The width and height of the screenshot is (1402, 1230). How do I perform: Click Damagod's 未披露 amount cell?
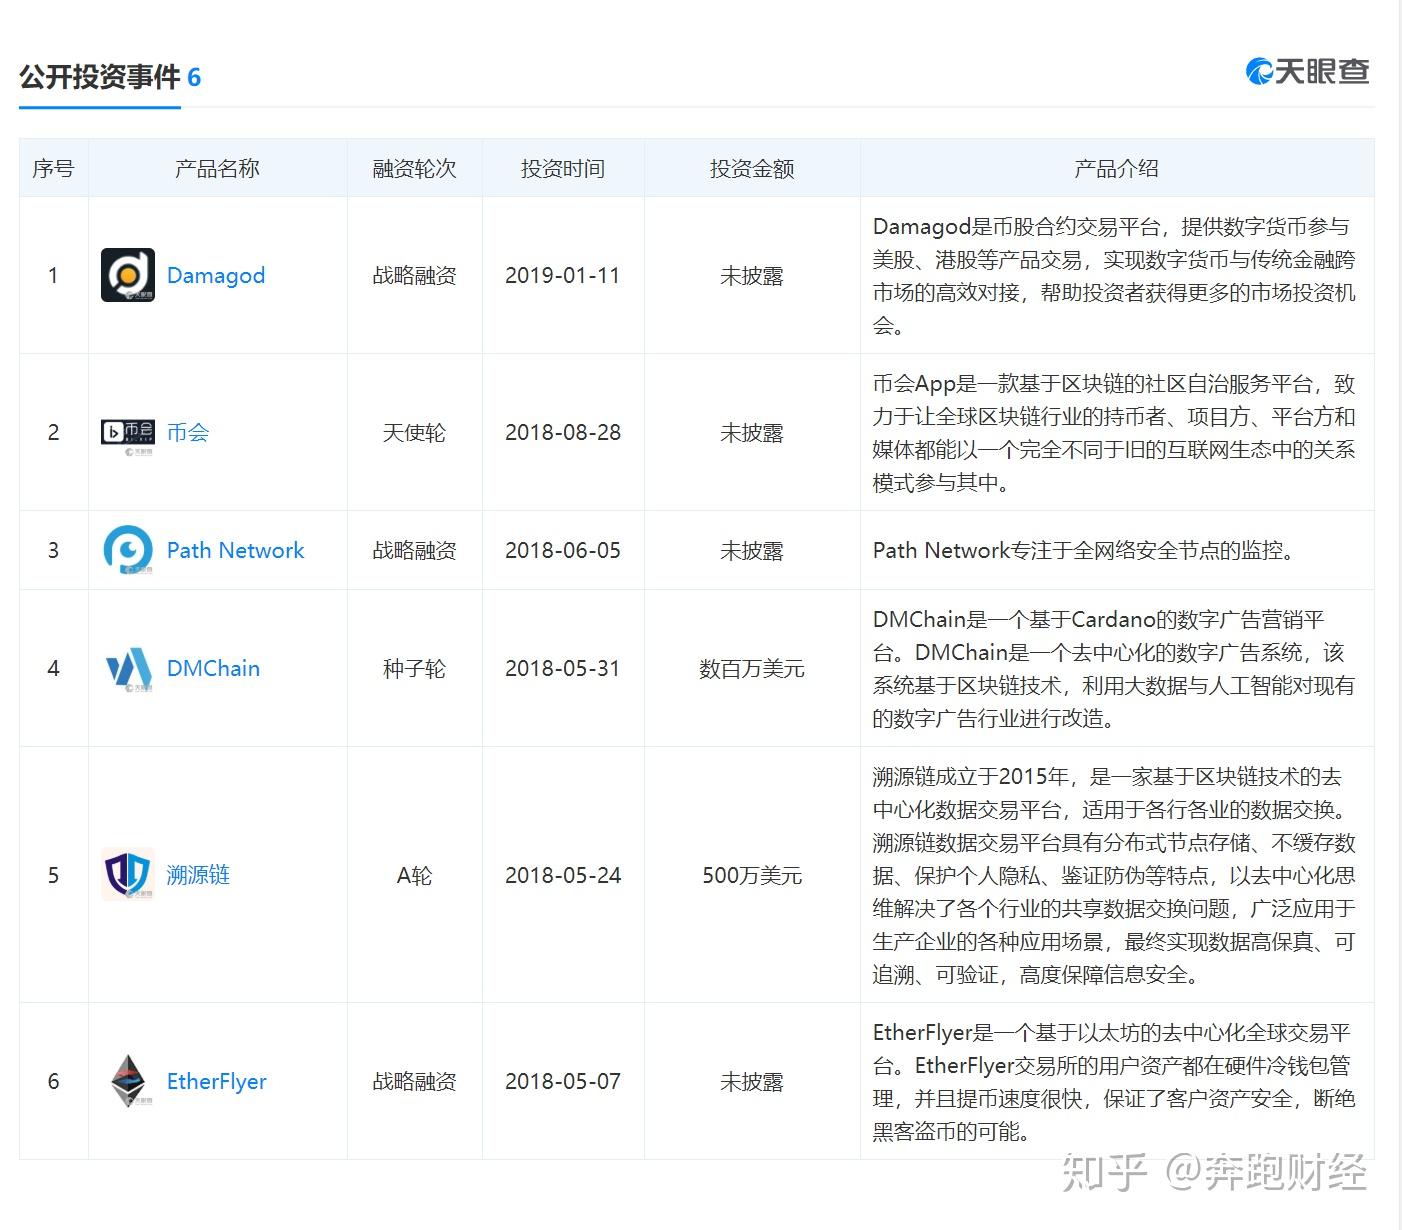(752, 275)
